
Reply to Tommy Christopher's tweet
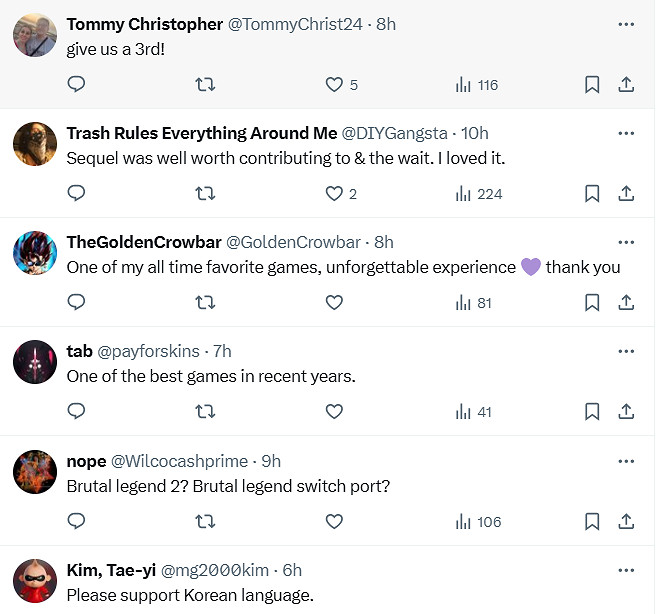pyautogui.click(x=76, y=85)
